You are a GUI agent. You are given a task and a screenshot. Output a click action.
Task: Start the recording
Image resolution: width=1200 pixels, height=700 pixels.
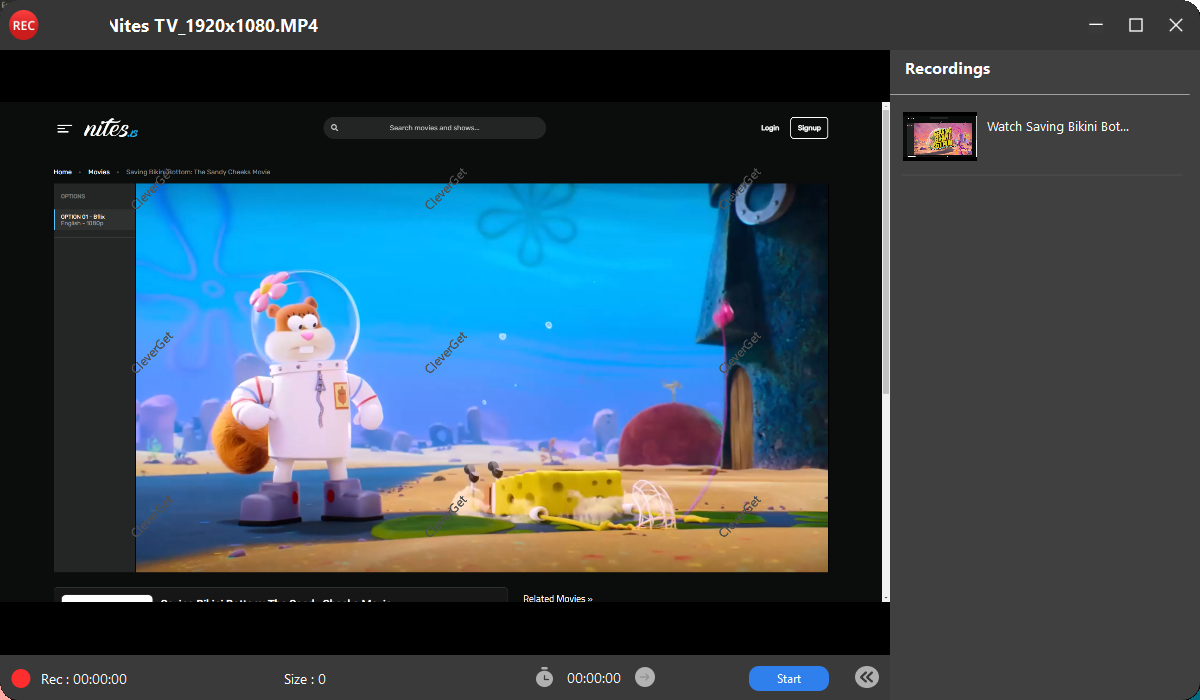coord(788,679)
